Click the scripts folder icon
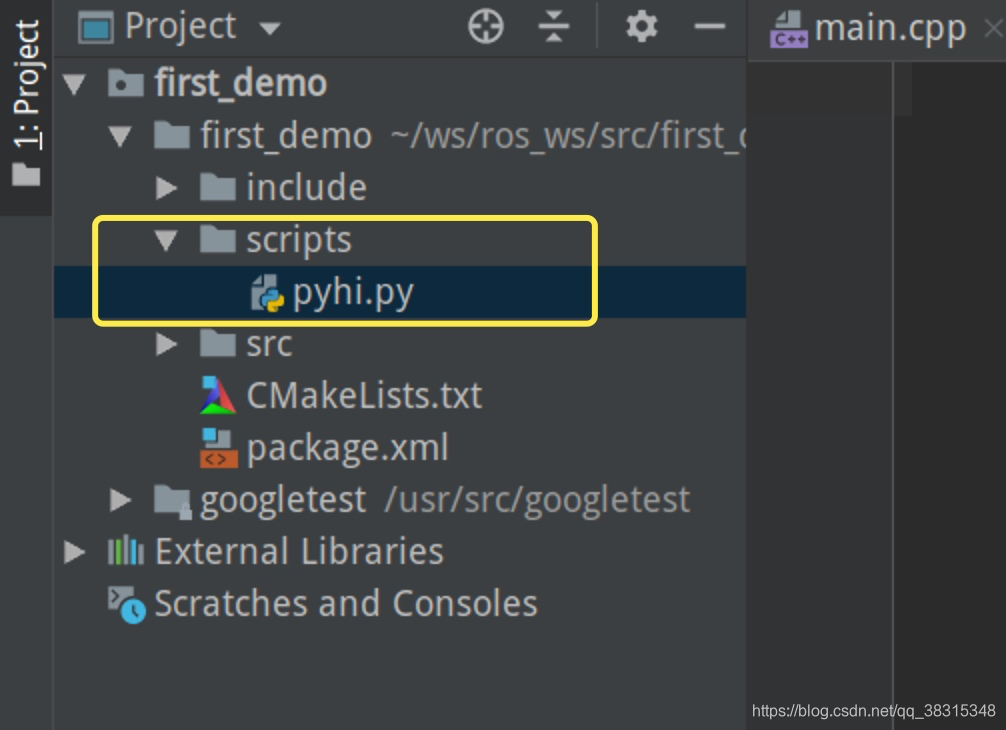 tap(218, 239)
